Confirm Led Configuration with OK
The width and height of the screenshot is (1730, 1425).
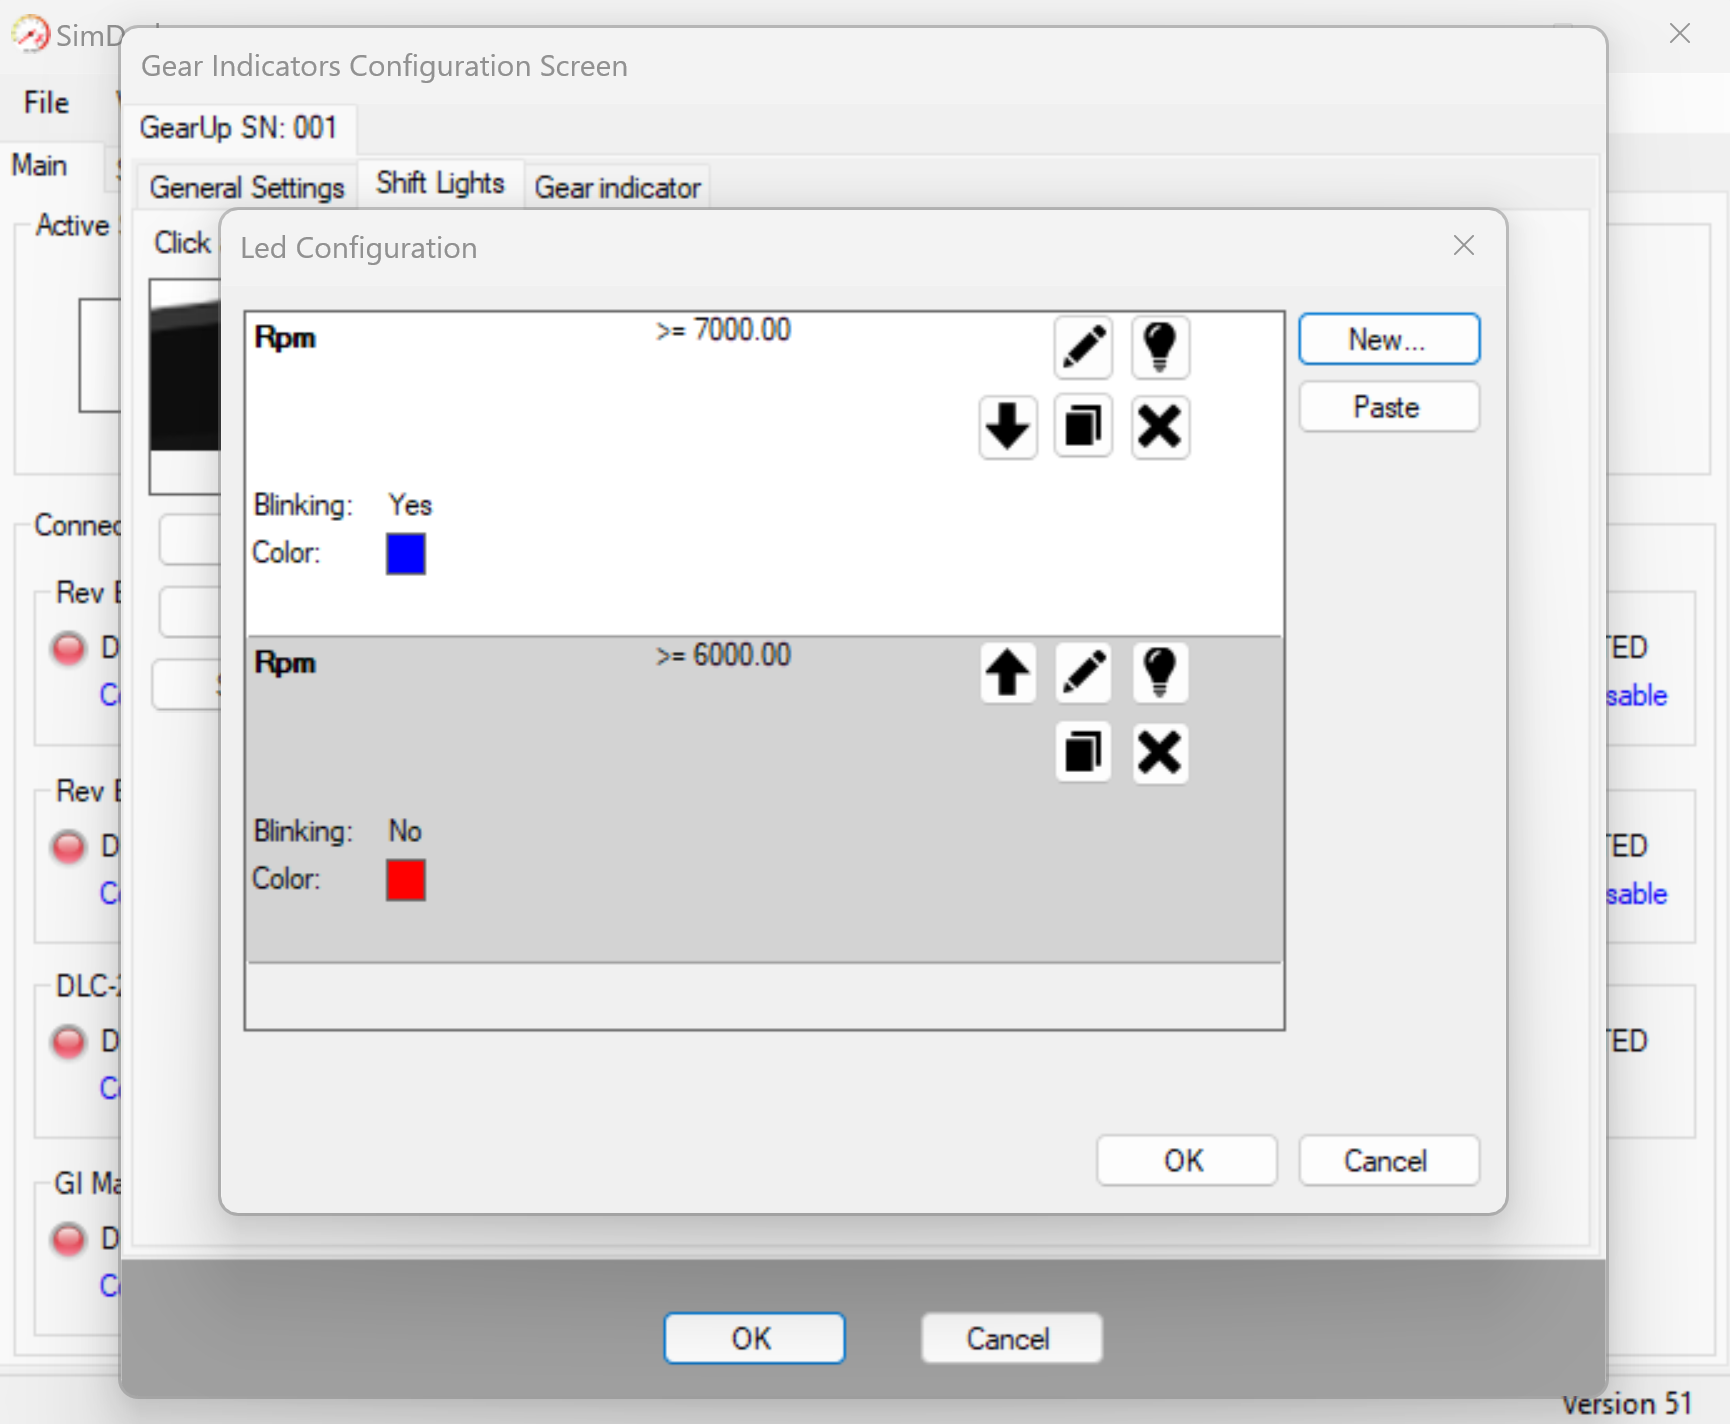1186,1161
